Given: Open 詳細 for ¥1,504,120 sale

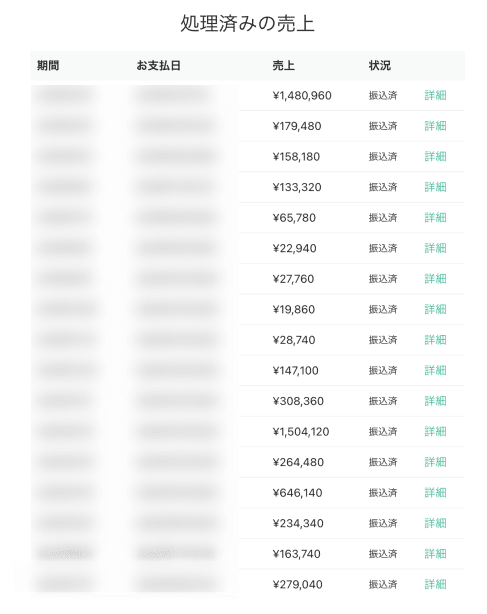Looking at the screenshot, I should point(435,432).
